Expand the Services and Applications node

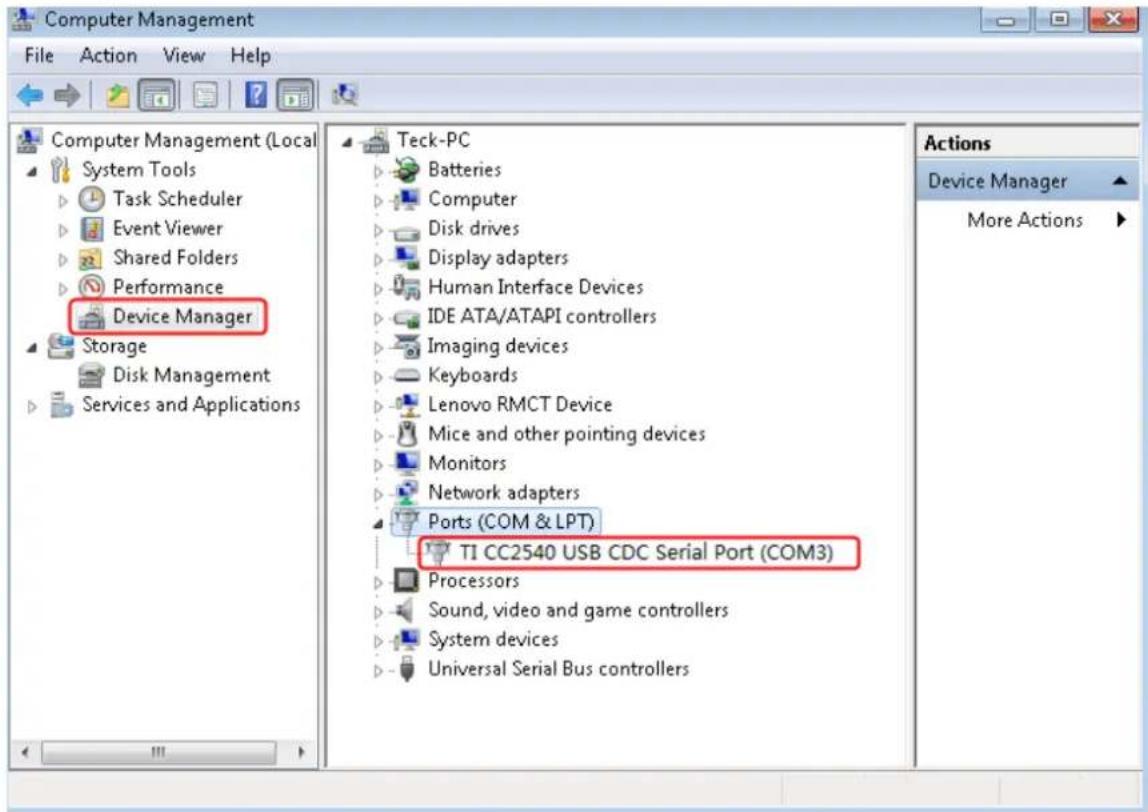click(x=31, y=406)
